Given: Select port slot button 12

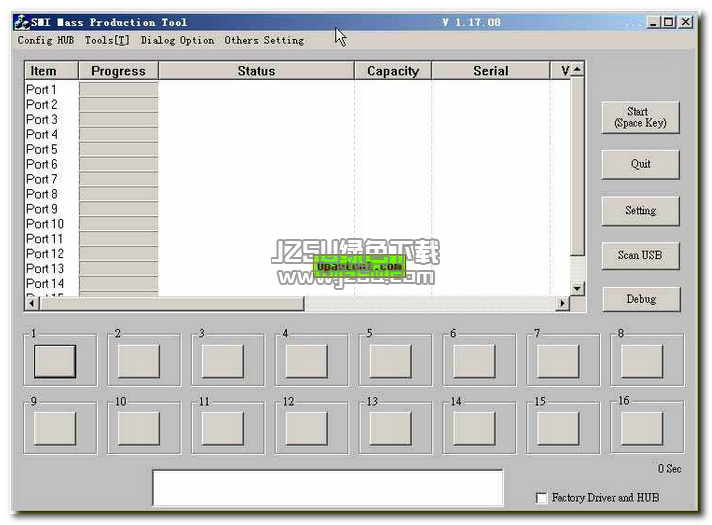Looking at the screenshot, I should (307, 428).
